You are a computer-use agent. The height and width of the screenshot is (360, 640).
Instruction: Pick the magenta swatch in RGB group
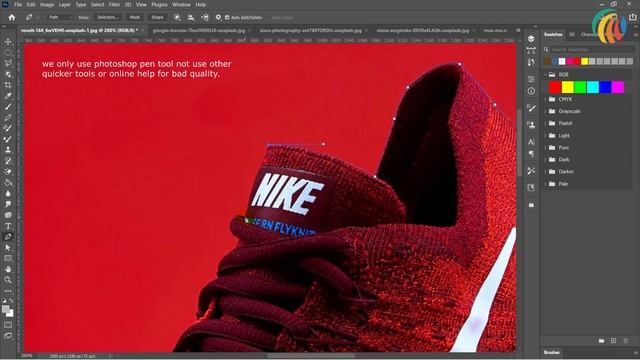click(618, 87)
